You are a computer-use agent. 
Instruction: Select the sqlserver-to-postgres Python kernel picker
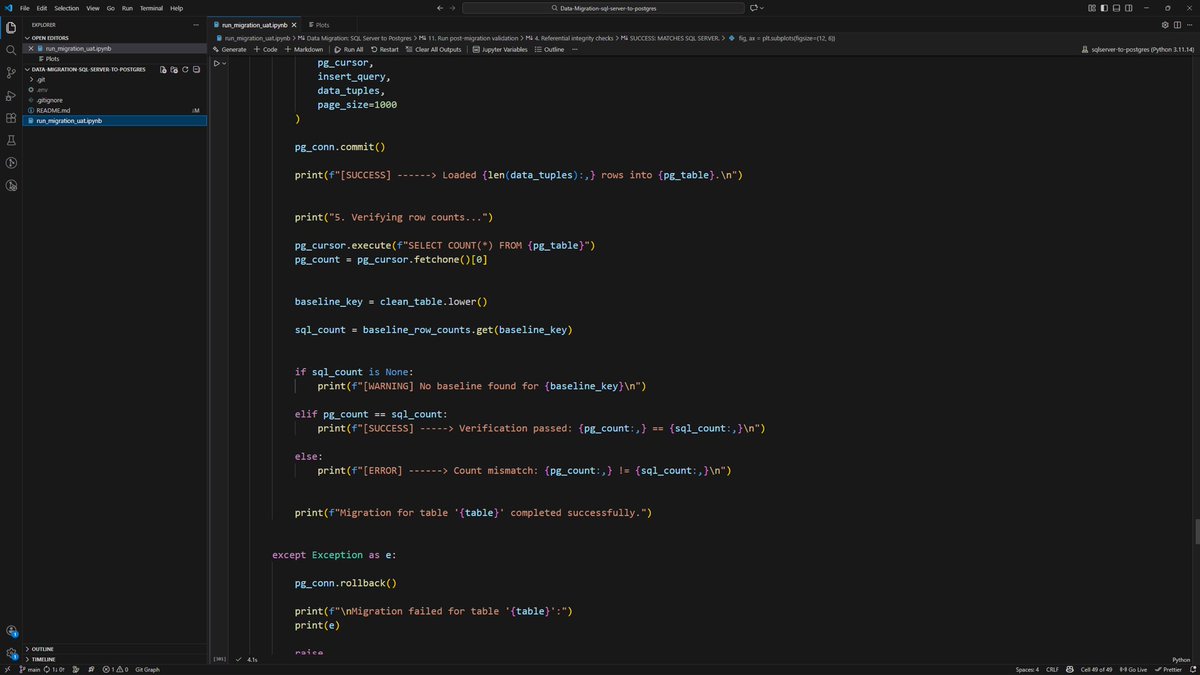coord(1137,49)
